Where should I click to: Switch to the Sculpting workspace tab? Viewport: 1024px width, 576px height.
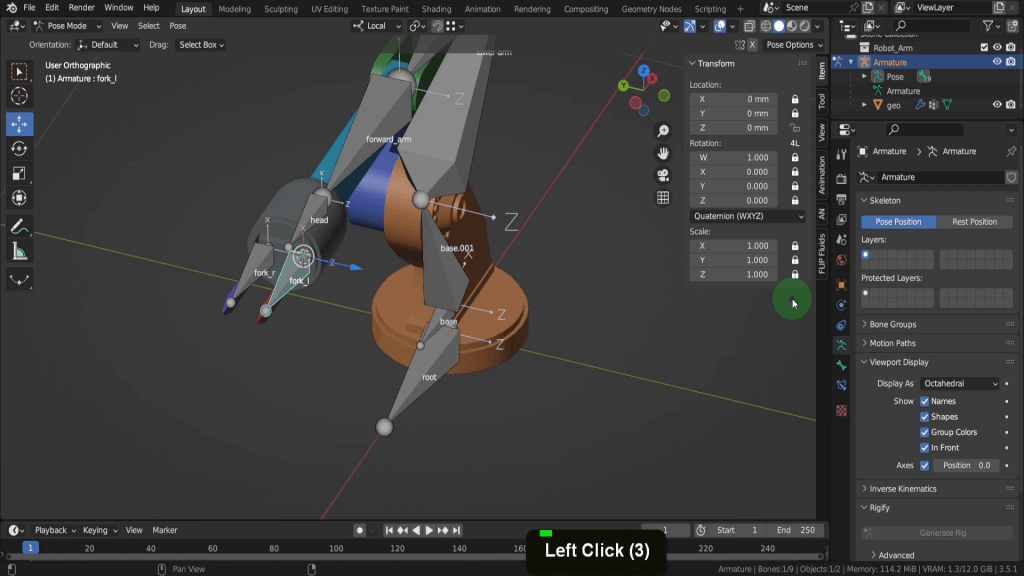point(280,9)
